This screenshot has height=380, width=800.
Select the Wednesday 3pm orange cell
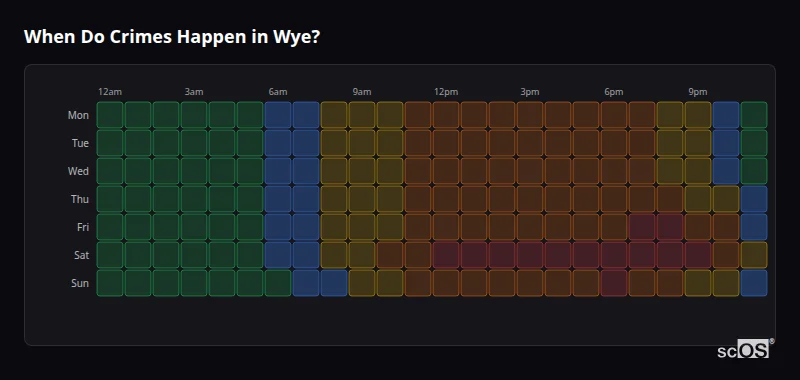point(530,171)
